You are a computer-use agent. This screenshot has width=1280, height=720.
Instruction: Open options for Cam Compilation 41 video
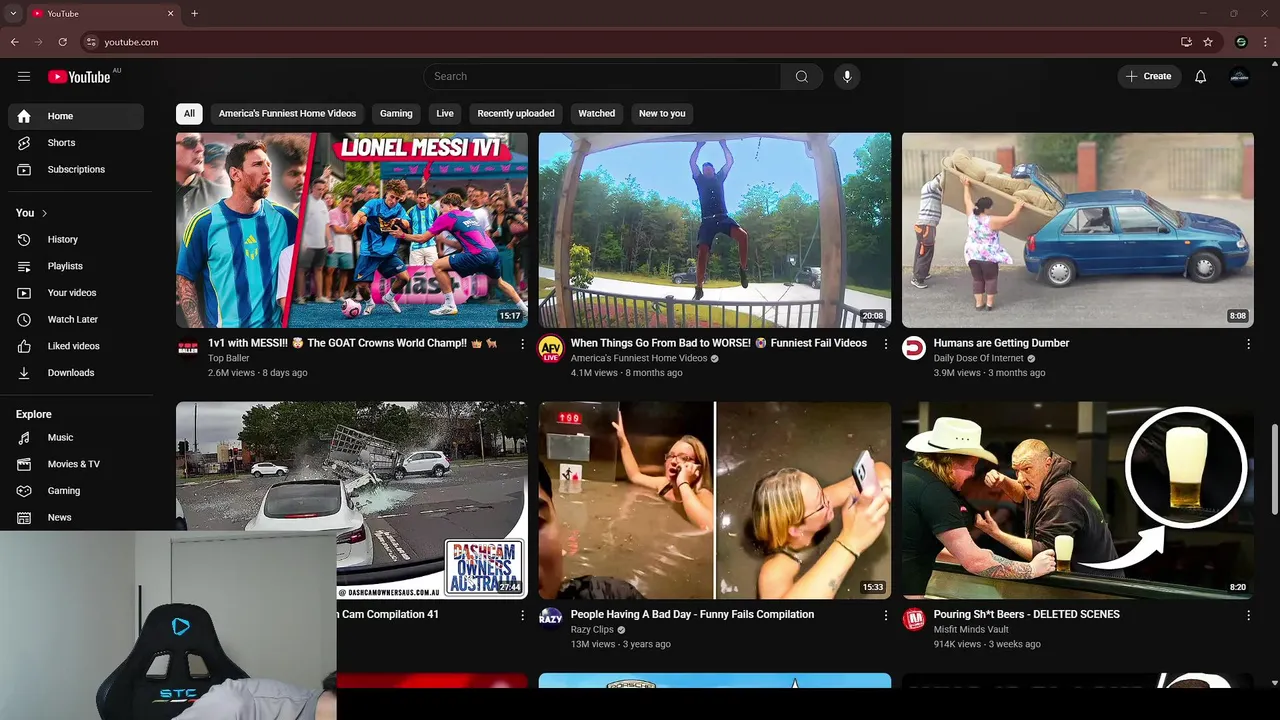[x=522, y=615]
